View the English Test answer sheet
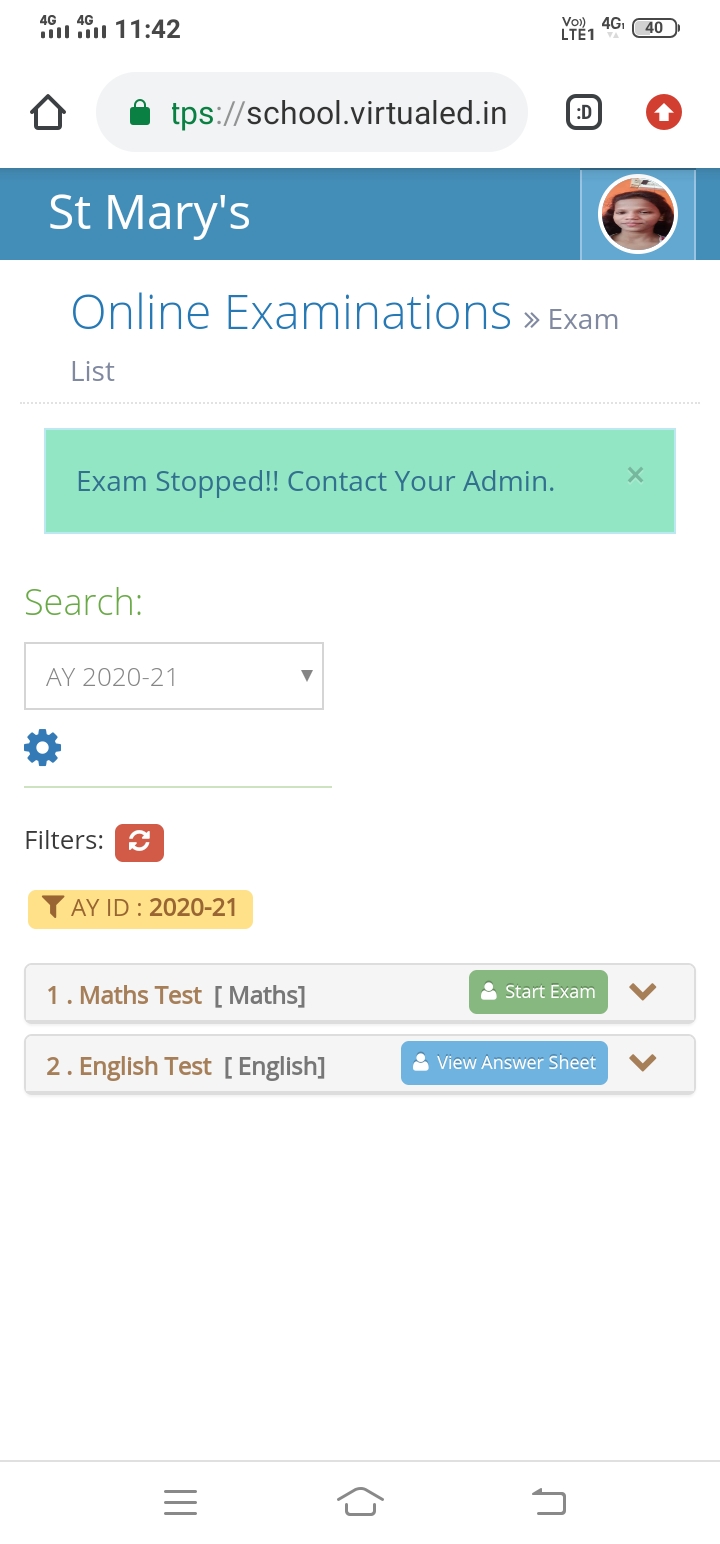This screenshot has height=1544, width=720. tap(504, 1063)
